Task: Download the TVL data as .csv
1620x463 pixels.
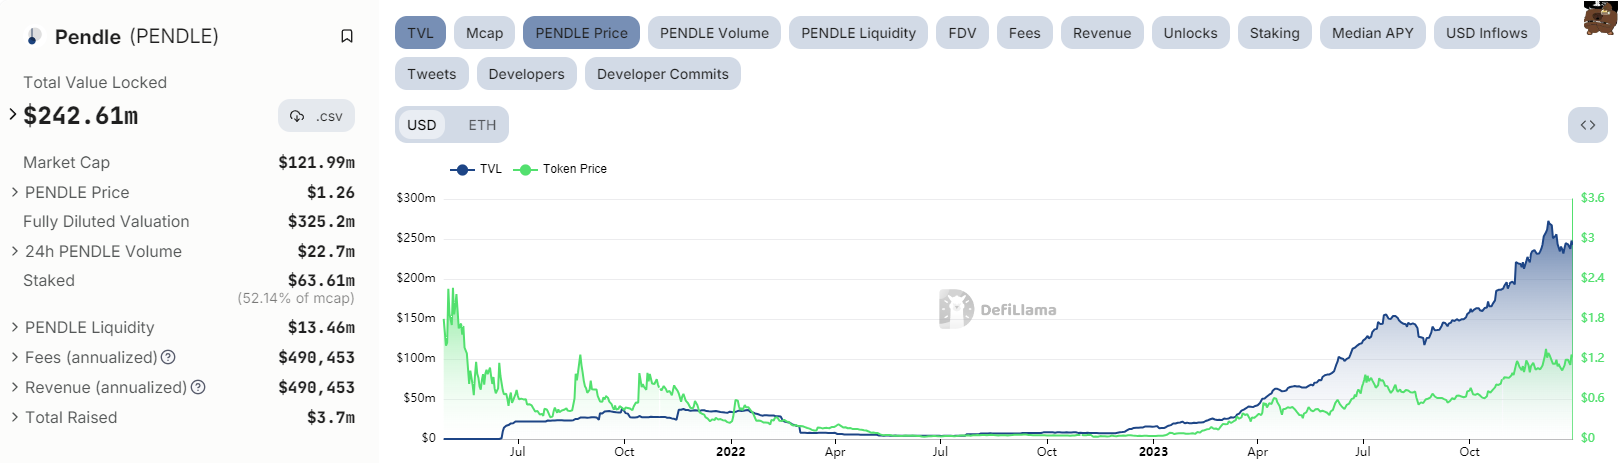Action: click(316, 116)
